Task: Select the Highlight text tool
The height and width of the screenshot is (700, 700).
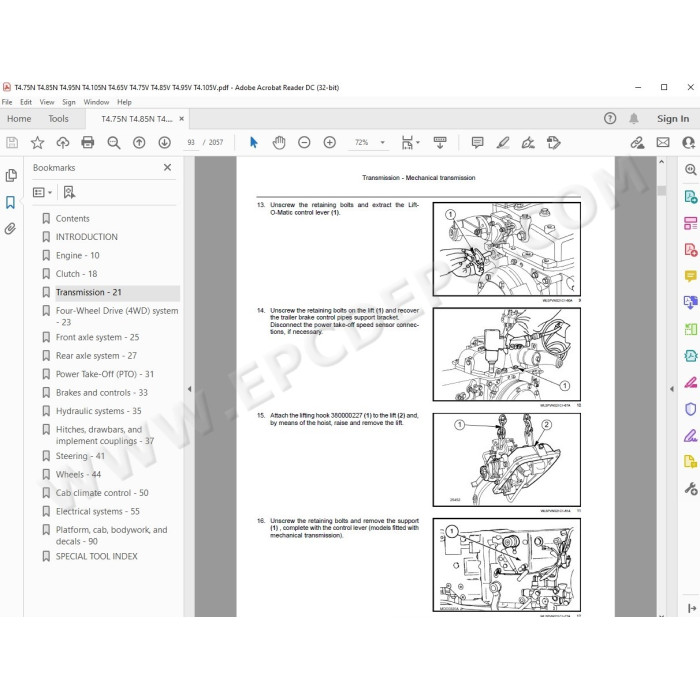Action: [x=503, y=142]
